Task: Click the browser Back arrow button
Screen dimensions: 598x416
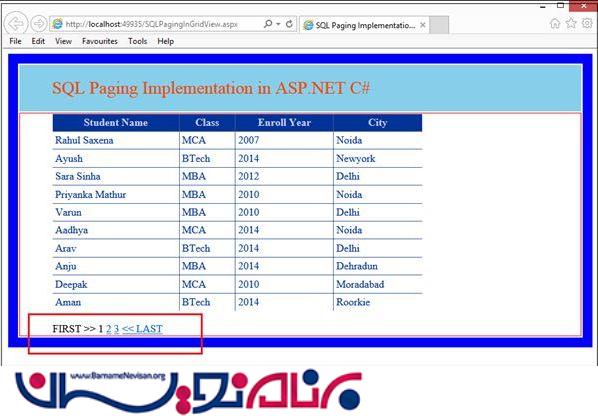Action: [16, 24]
